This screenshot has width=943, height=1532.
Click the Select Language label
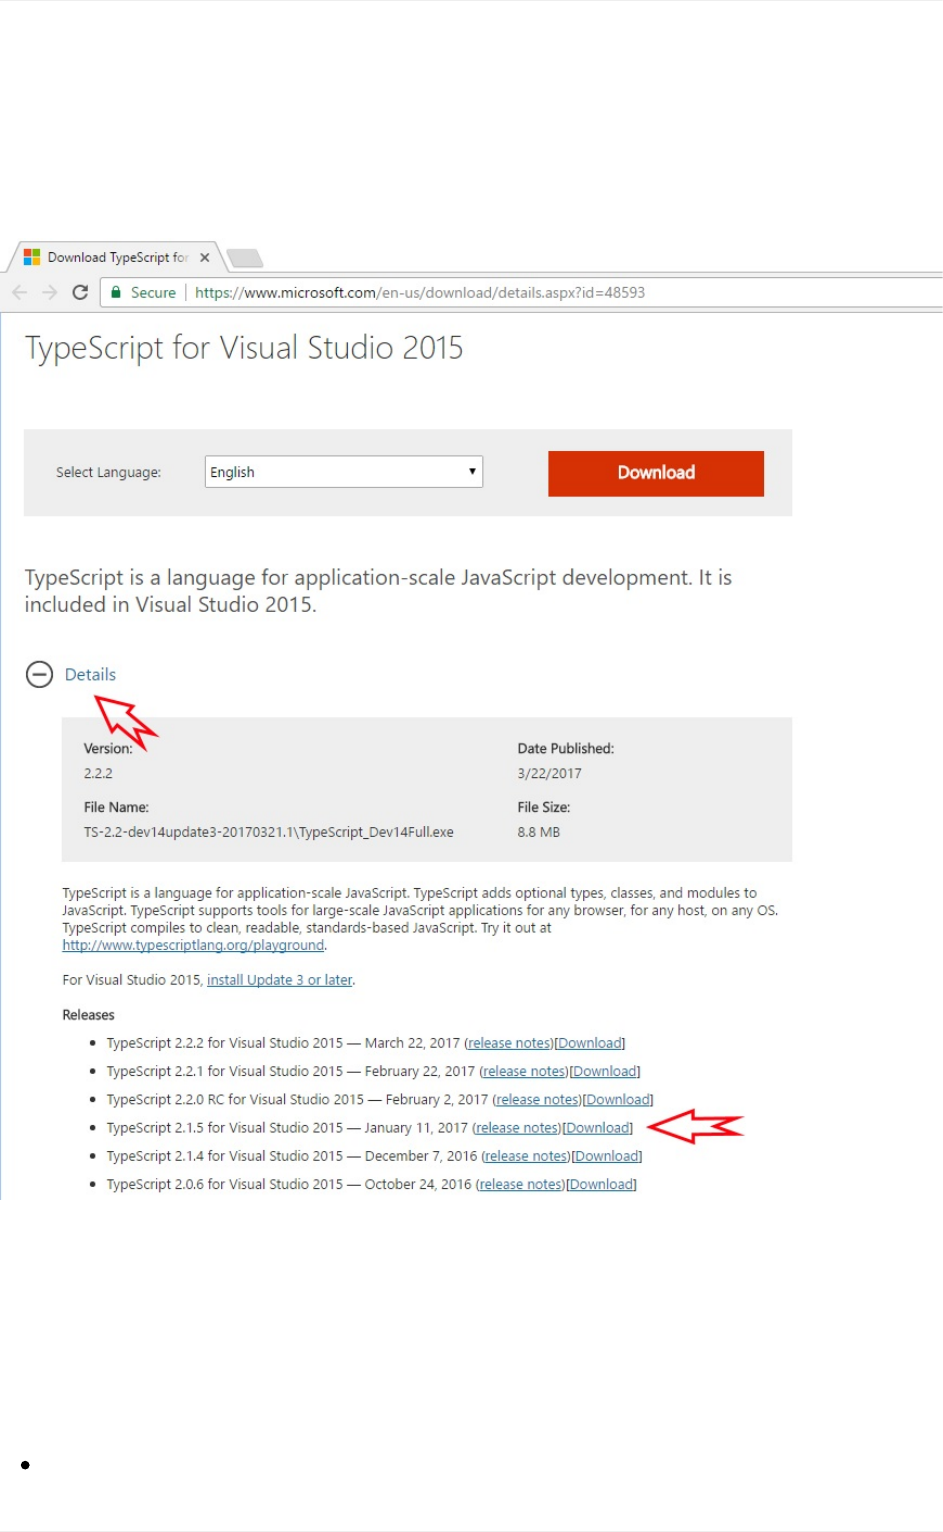pyautogui.click(x=108, y=472)
